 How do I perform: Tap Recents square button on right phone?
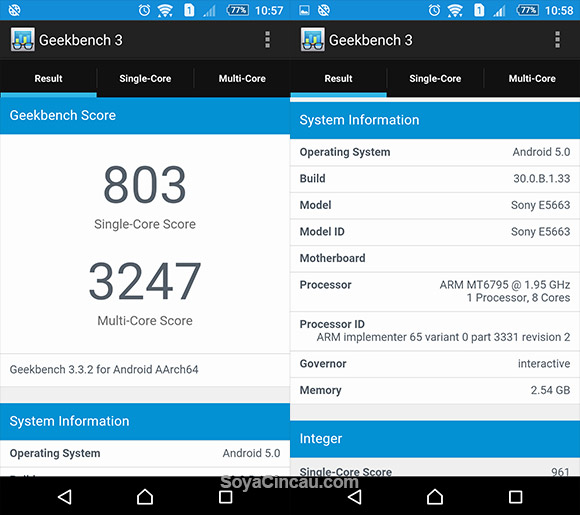515,497
